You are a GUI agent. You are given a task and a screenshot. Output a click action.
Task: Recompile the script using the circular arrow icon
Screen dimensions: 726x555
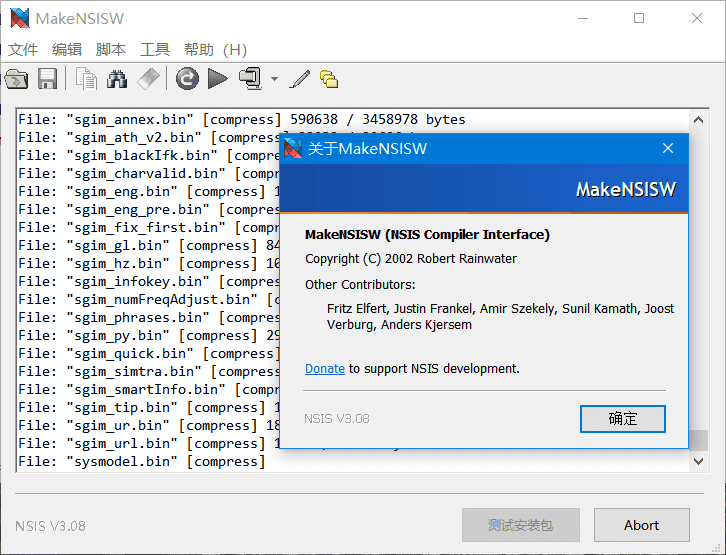point(187,78)
